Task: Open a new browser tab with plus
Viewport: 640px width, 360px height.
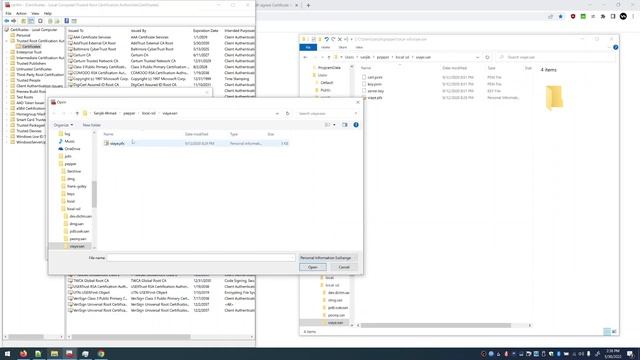Action: coord(308,5)
